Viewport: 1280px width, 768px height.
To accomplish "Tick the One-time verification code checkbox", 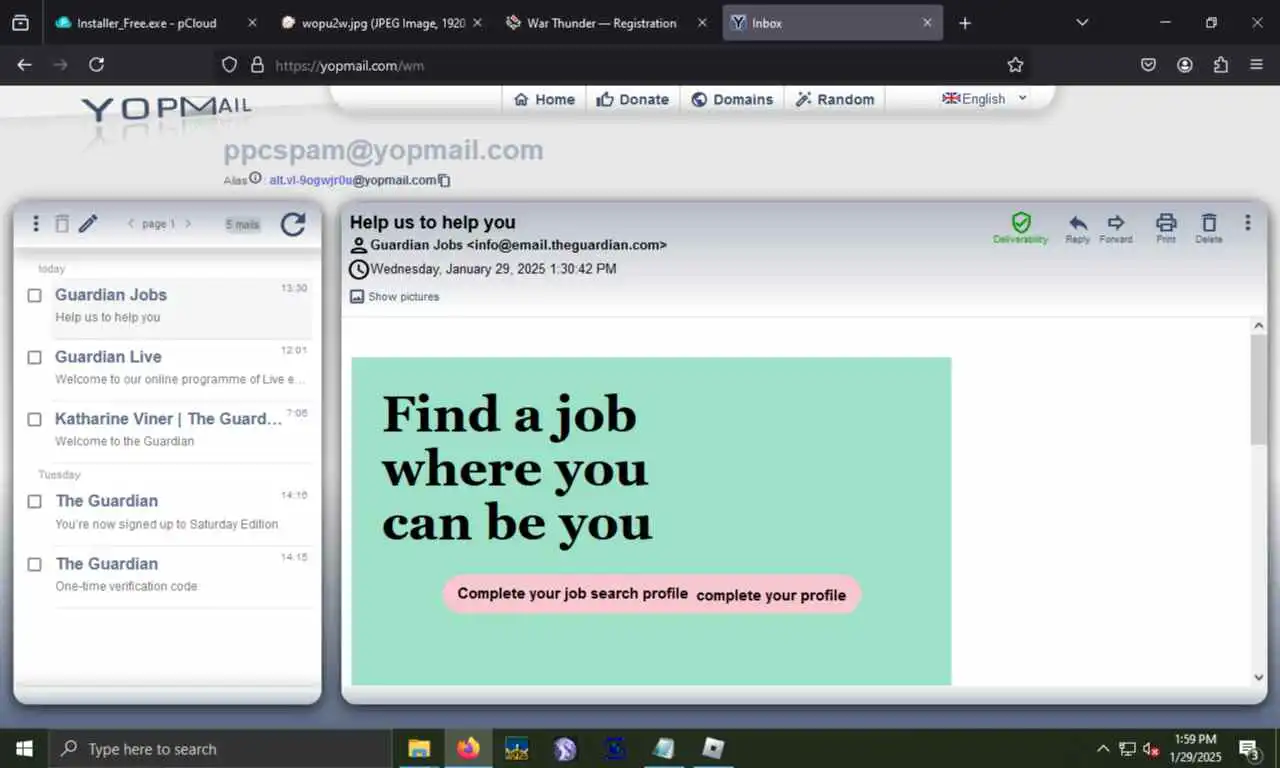I will click(35, 564).
